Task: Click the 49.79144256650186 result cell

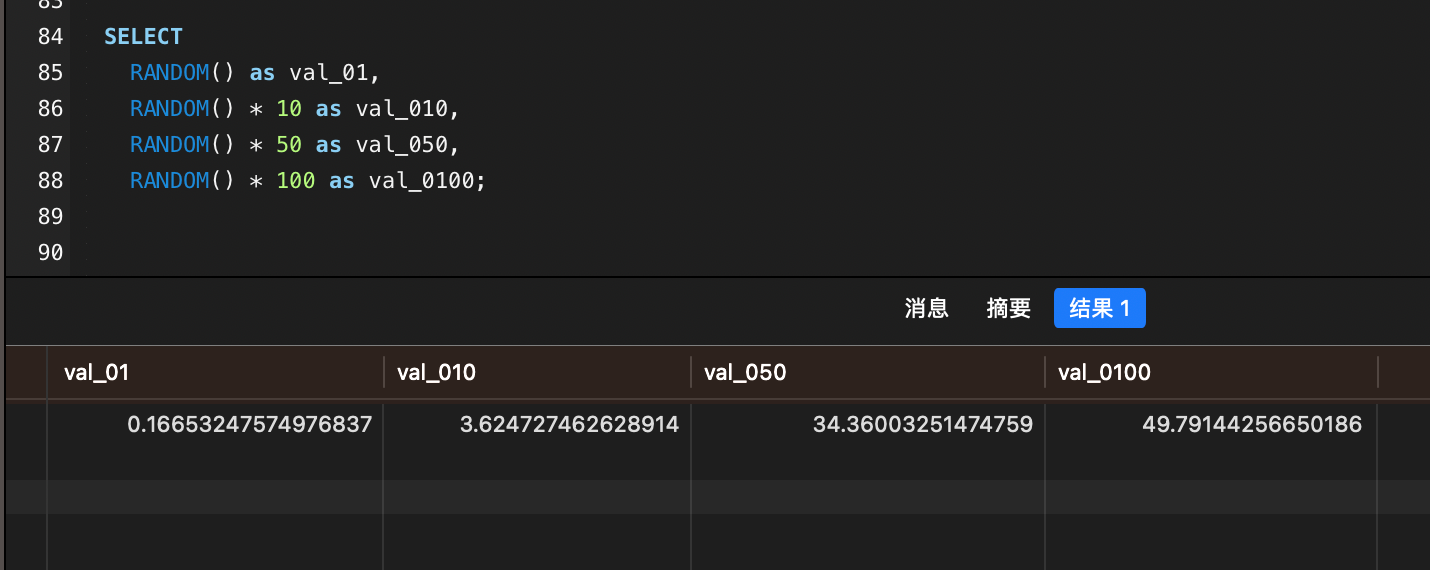Action: [x=1251, y=425]
